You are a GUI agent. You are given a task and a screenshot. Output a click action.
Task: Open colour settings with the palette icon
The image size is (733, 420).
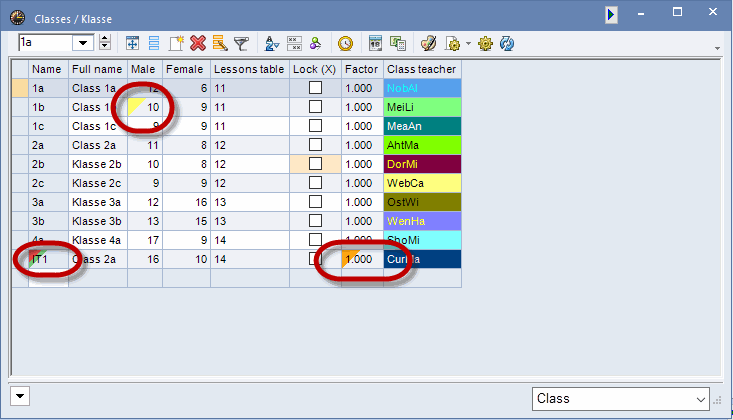coord(428,43)
